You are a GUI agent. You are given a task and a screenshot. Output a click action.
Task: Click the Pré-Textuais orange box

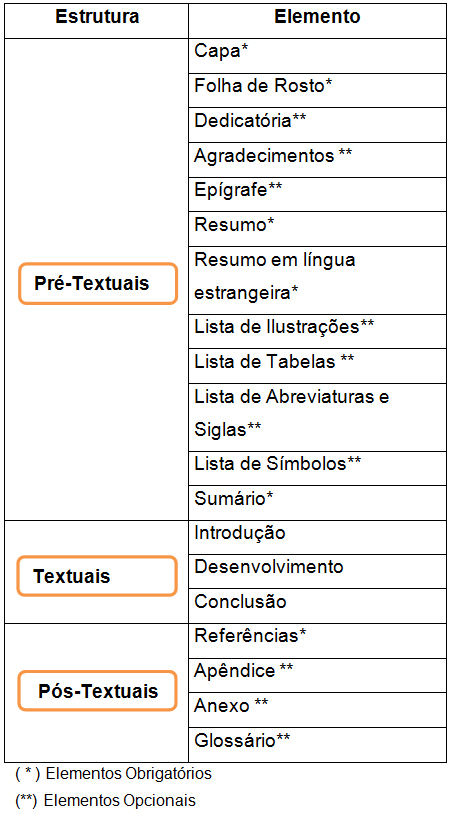tap(98, 283)
